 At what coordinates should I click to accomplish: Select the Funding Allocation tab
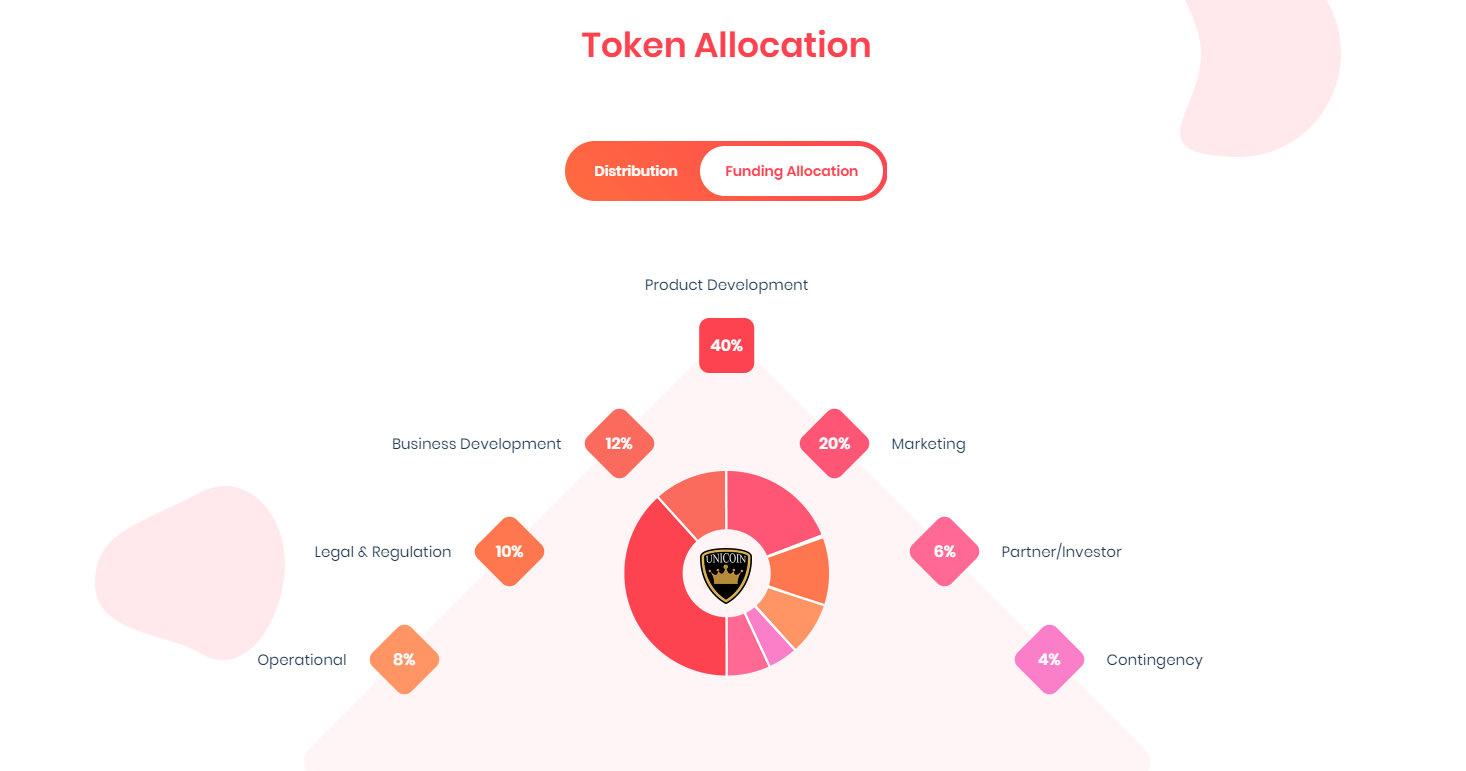coord(791,171)
